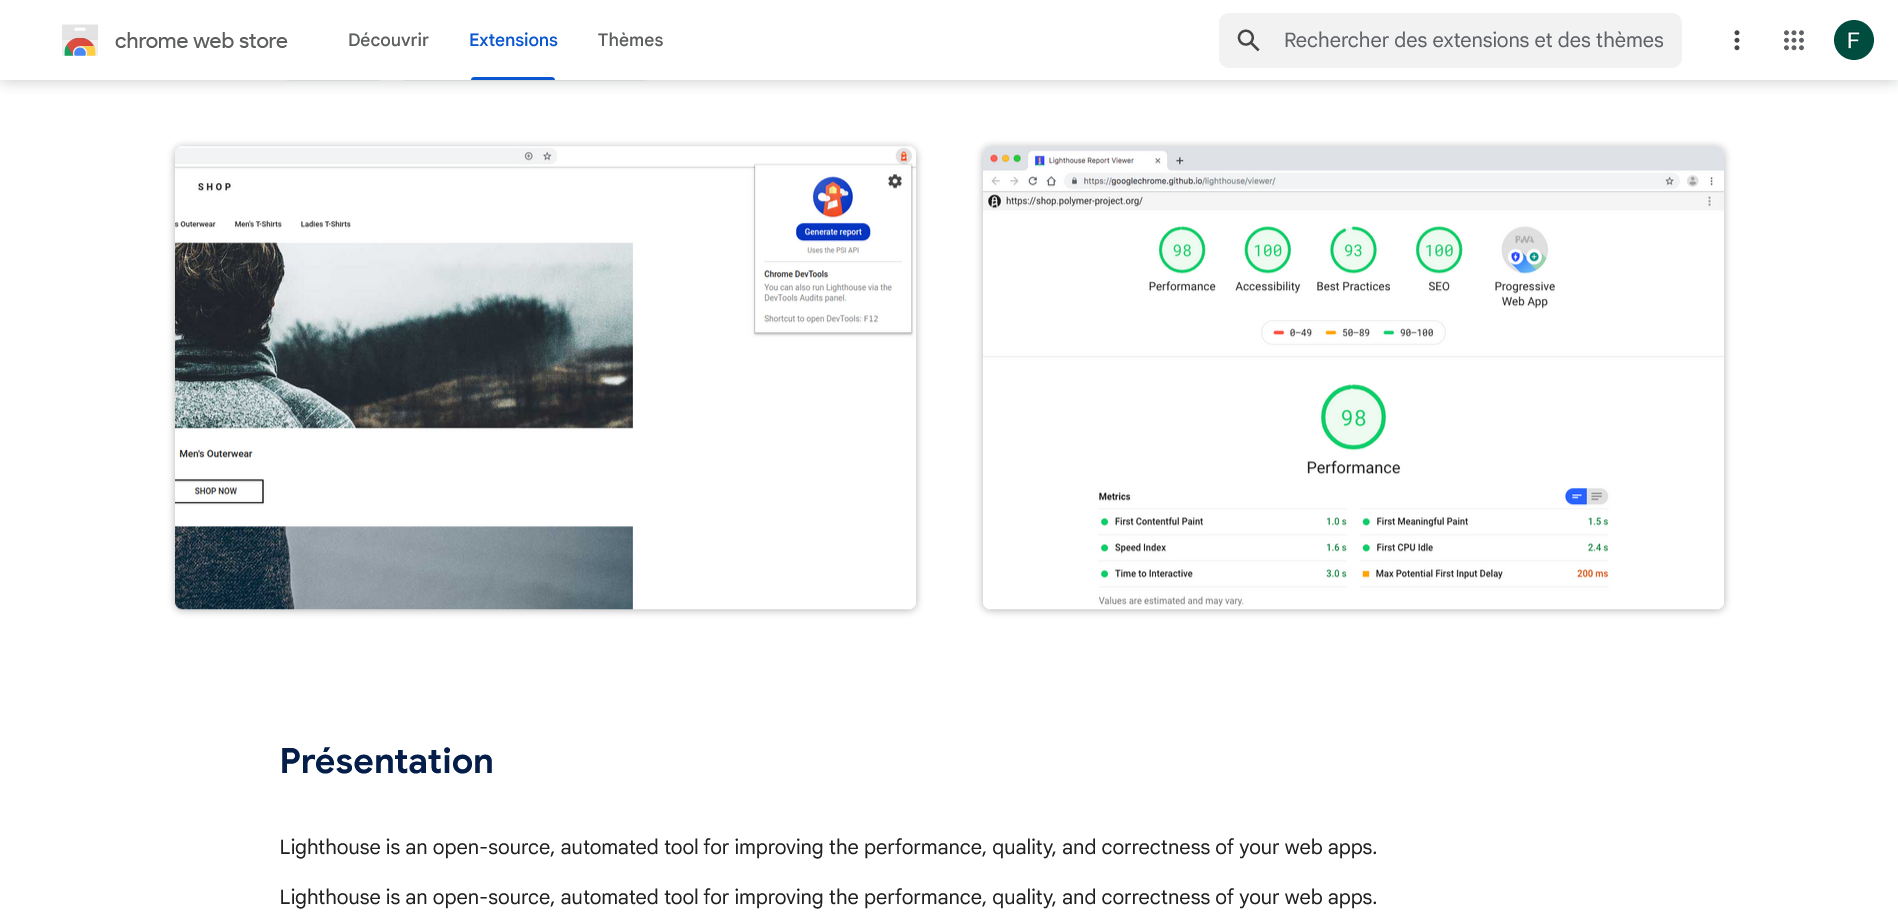The image size is (1898, 923).
Task: Focus the 'Rechercher des extensions' search field
Action: pos(1473,40)
